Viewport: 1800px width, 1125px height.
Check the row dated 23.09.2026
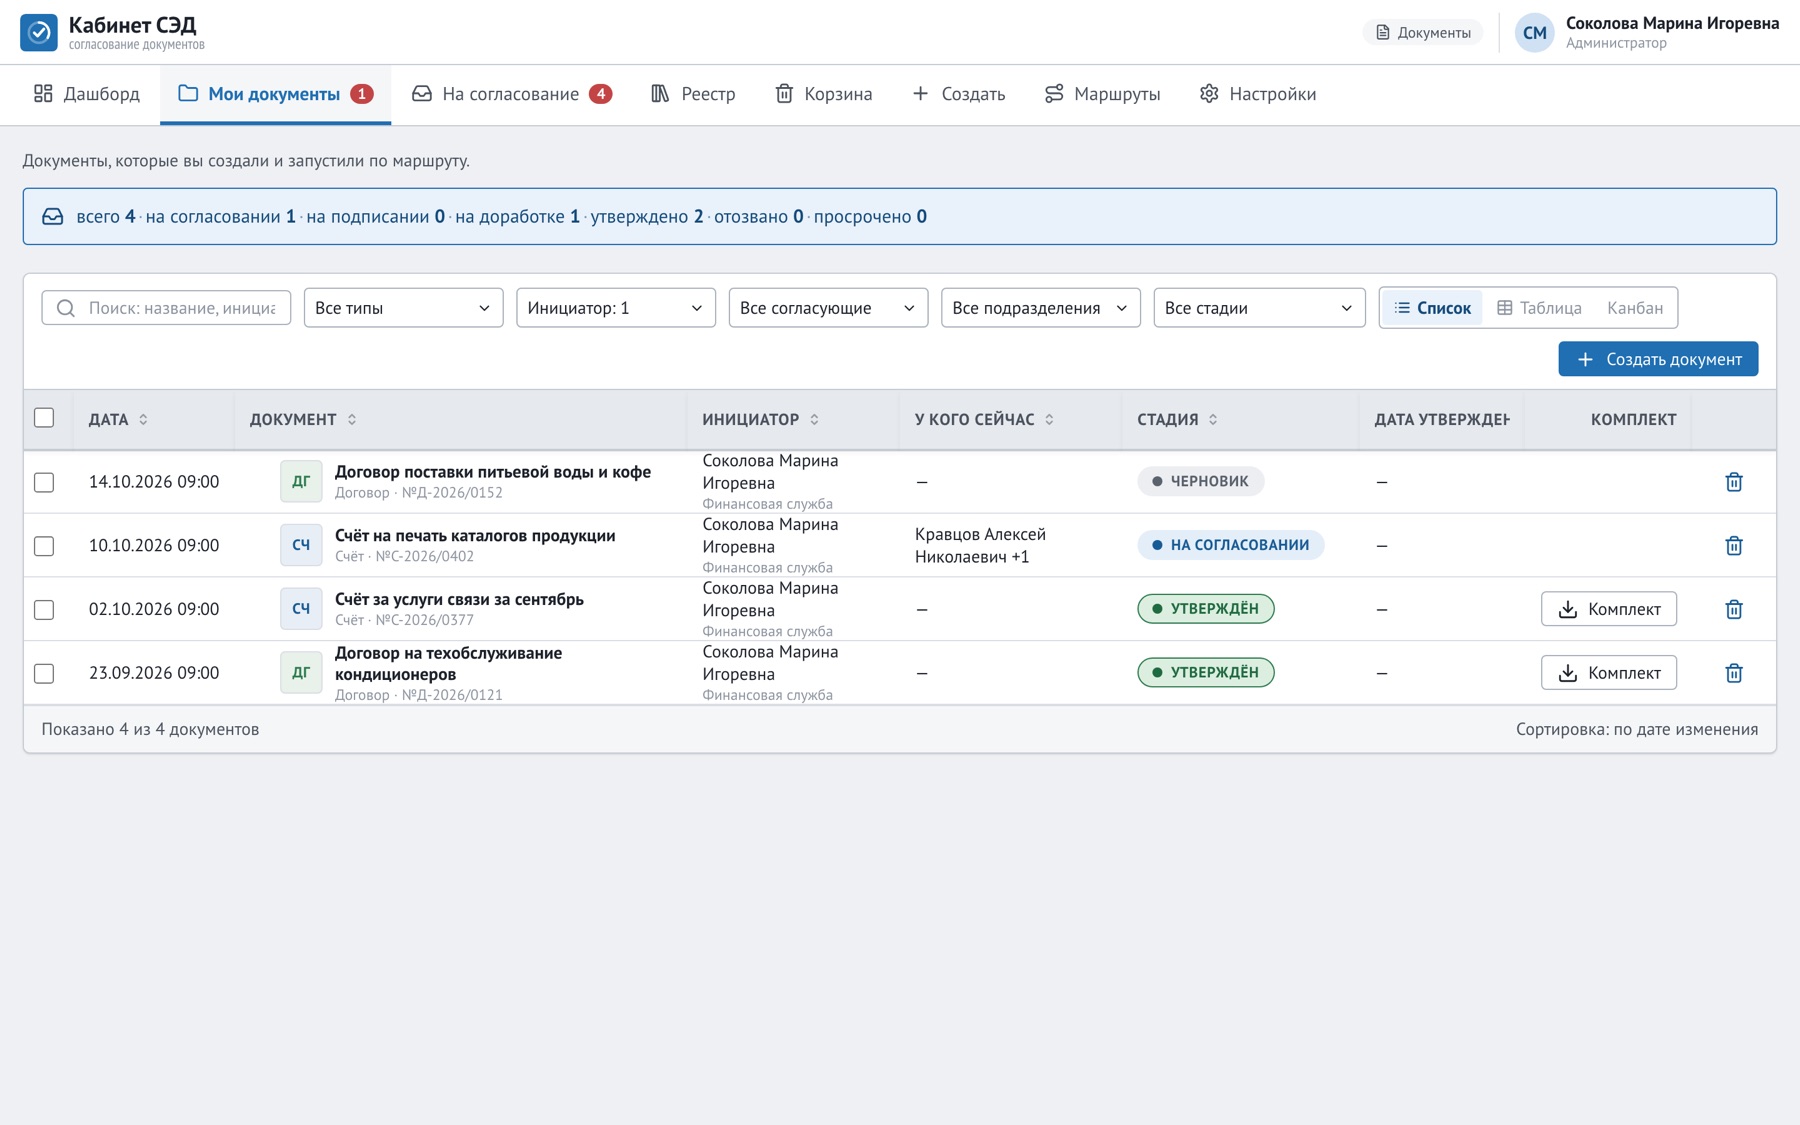click(44, 674)
